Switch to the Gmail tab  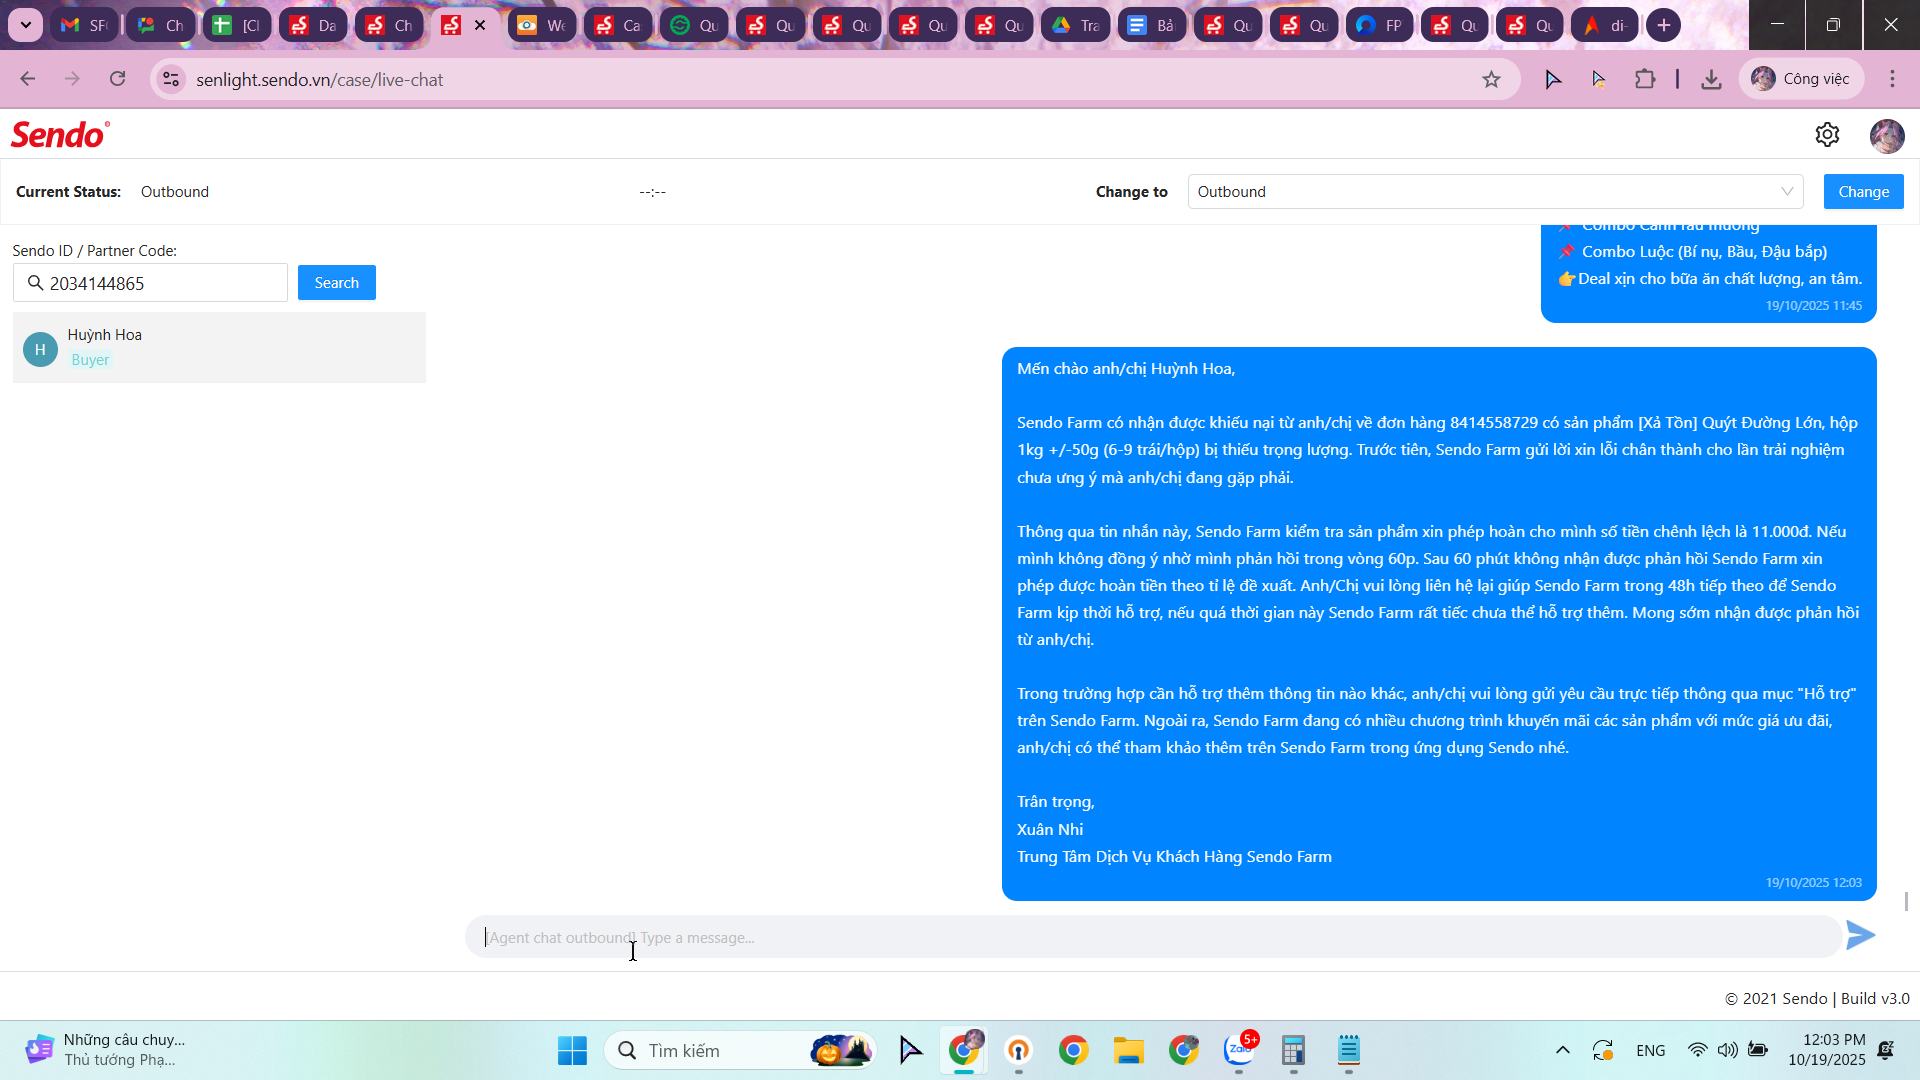[x=84, y=25]
